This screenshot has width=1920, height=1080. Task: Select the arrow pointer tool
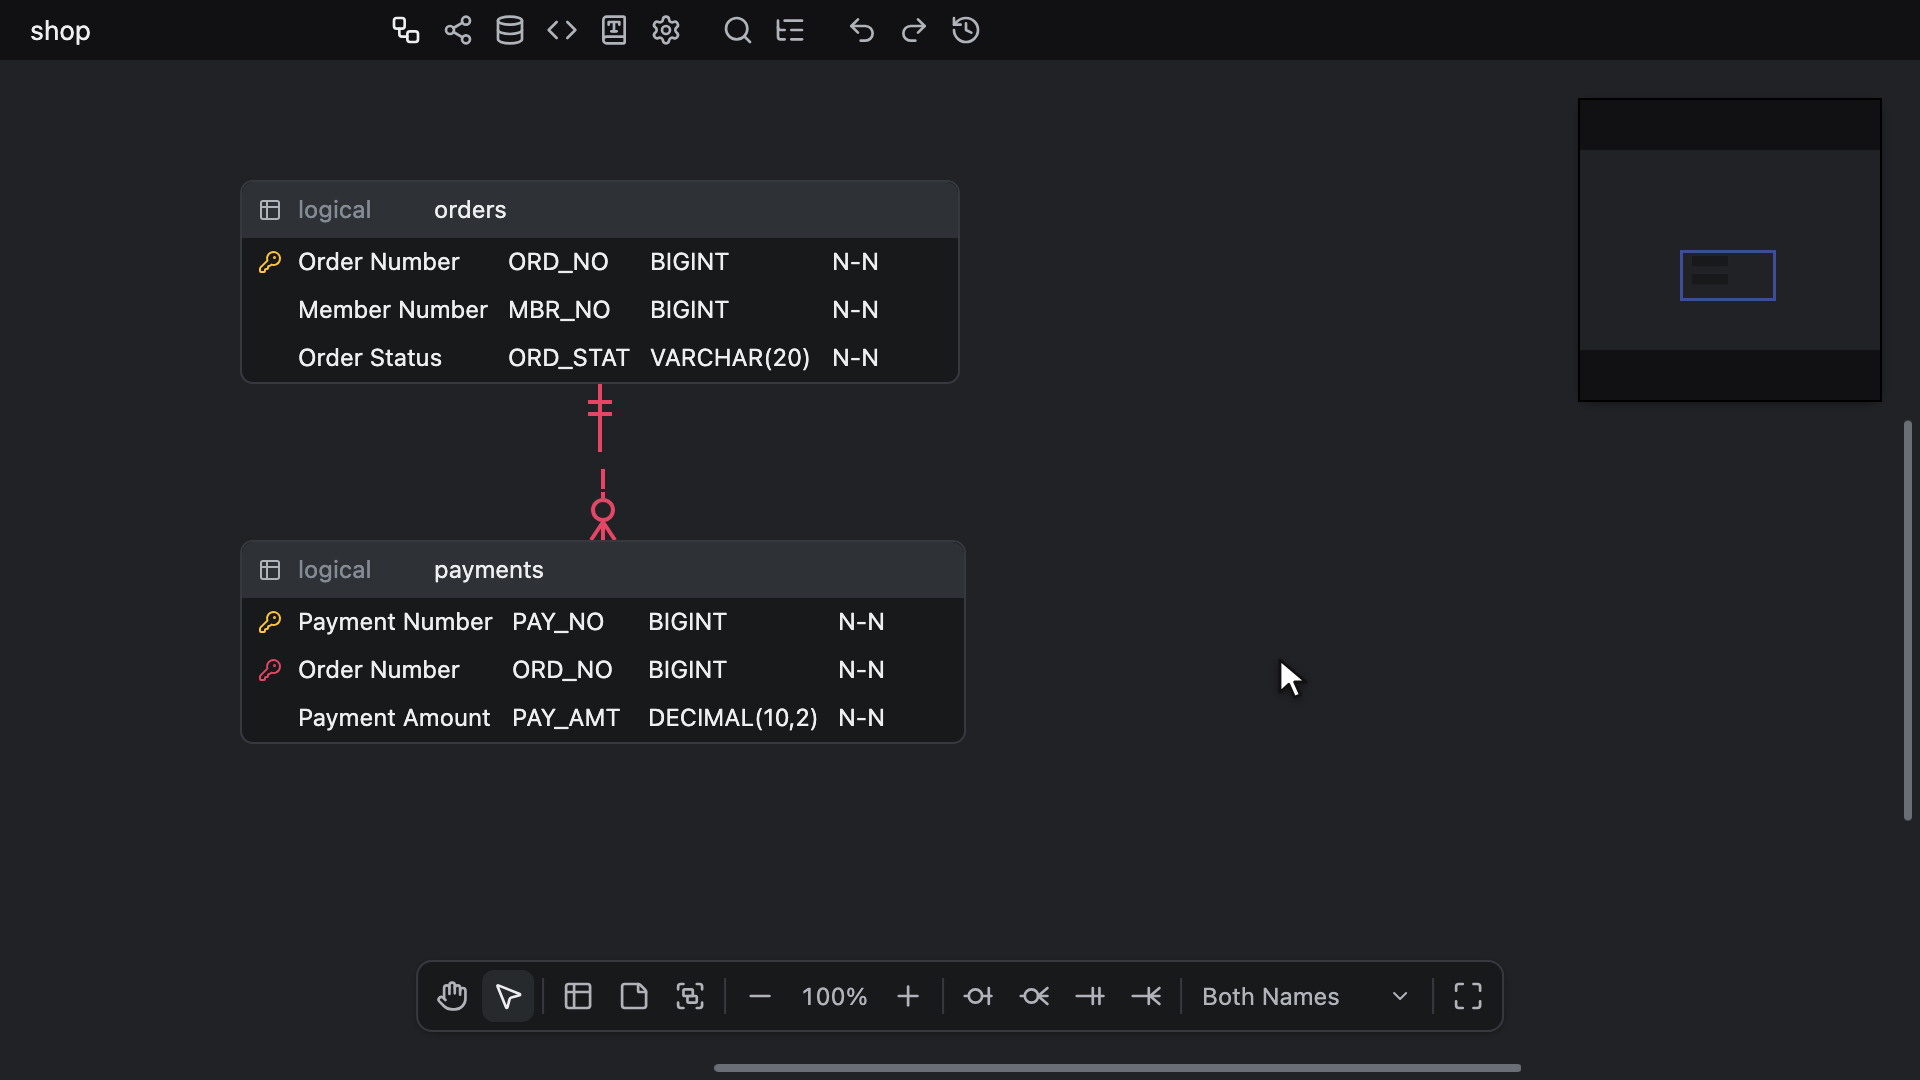pyautogui.click(x=508, y=996)
